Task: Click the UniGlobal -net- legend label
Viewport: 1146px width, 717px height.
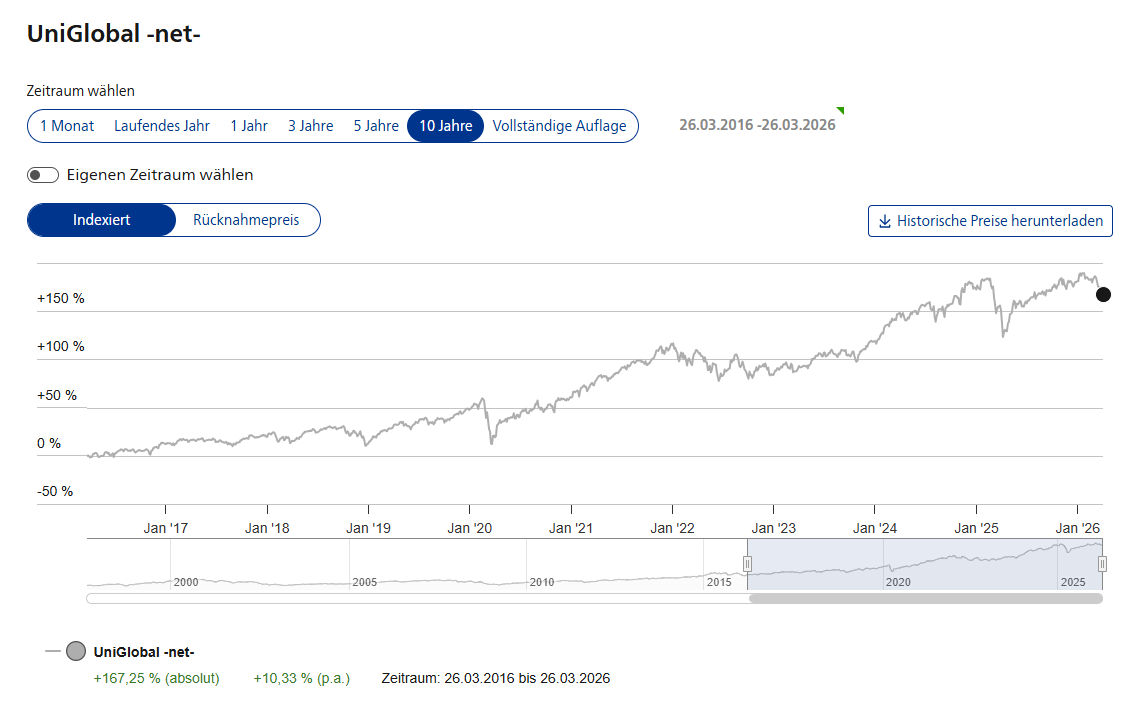Action: (x=144, y=652)
